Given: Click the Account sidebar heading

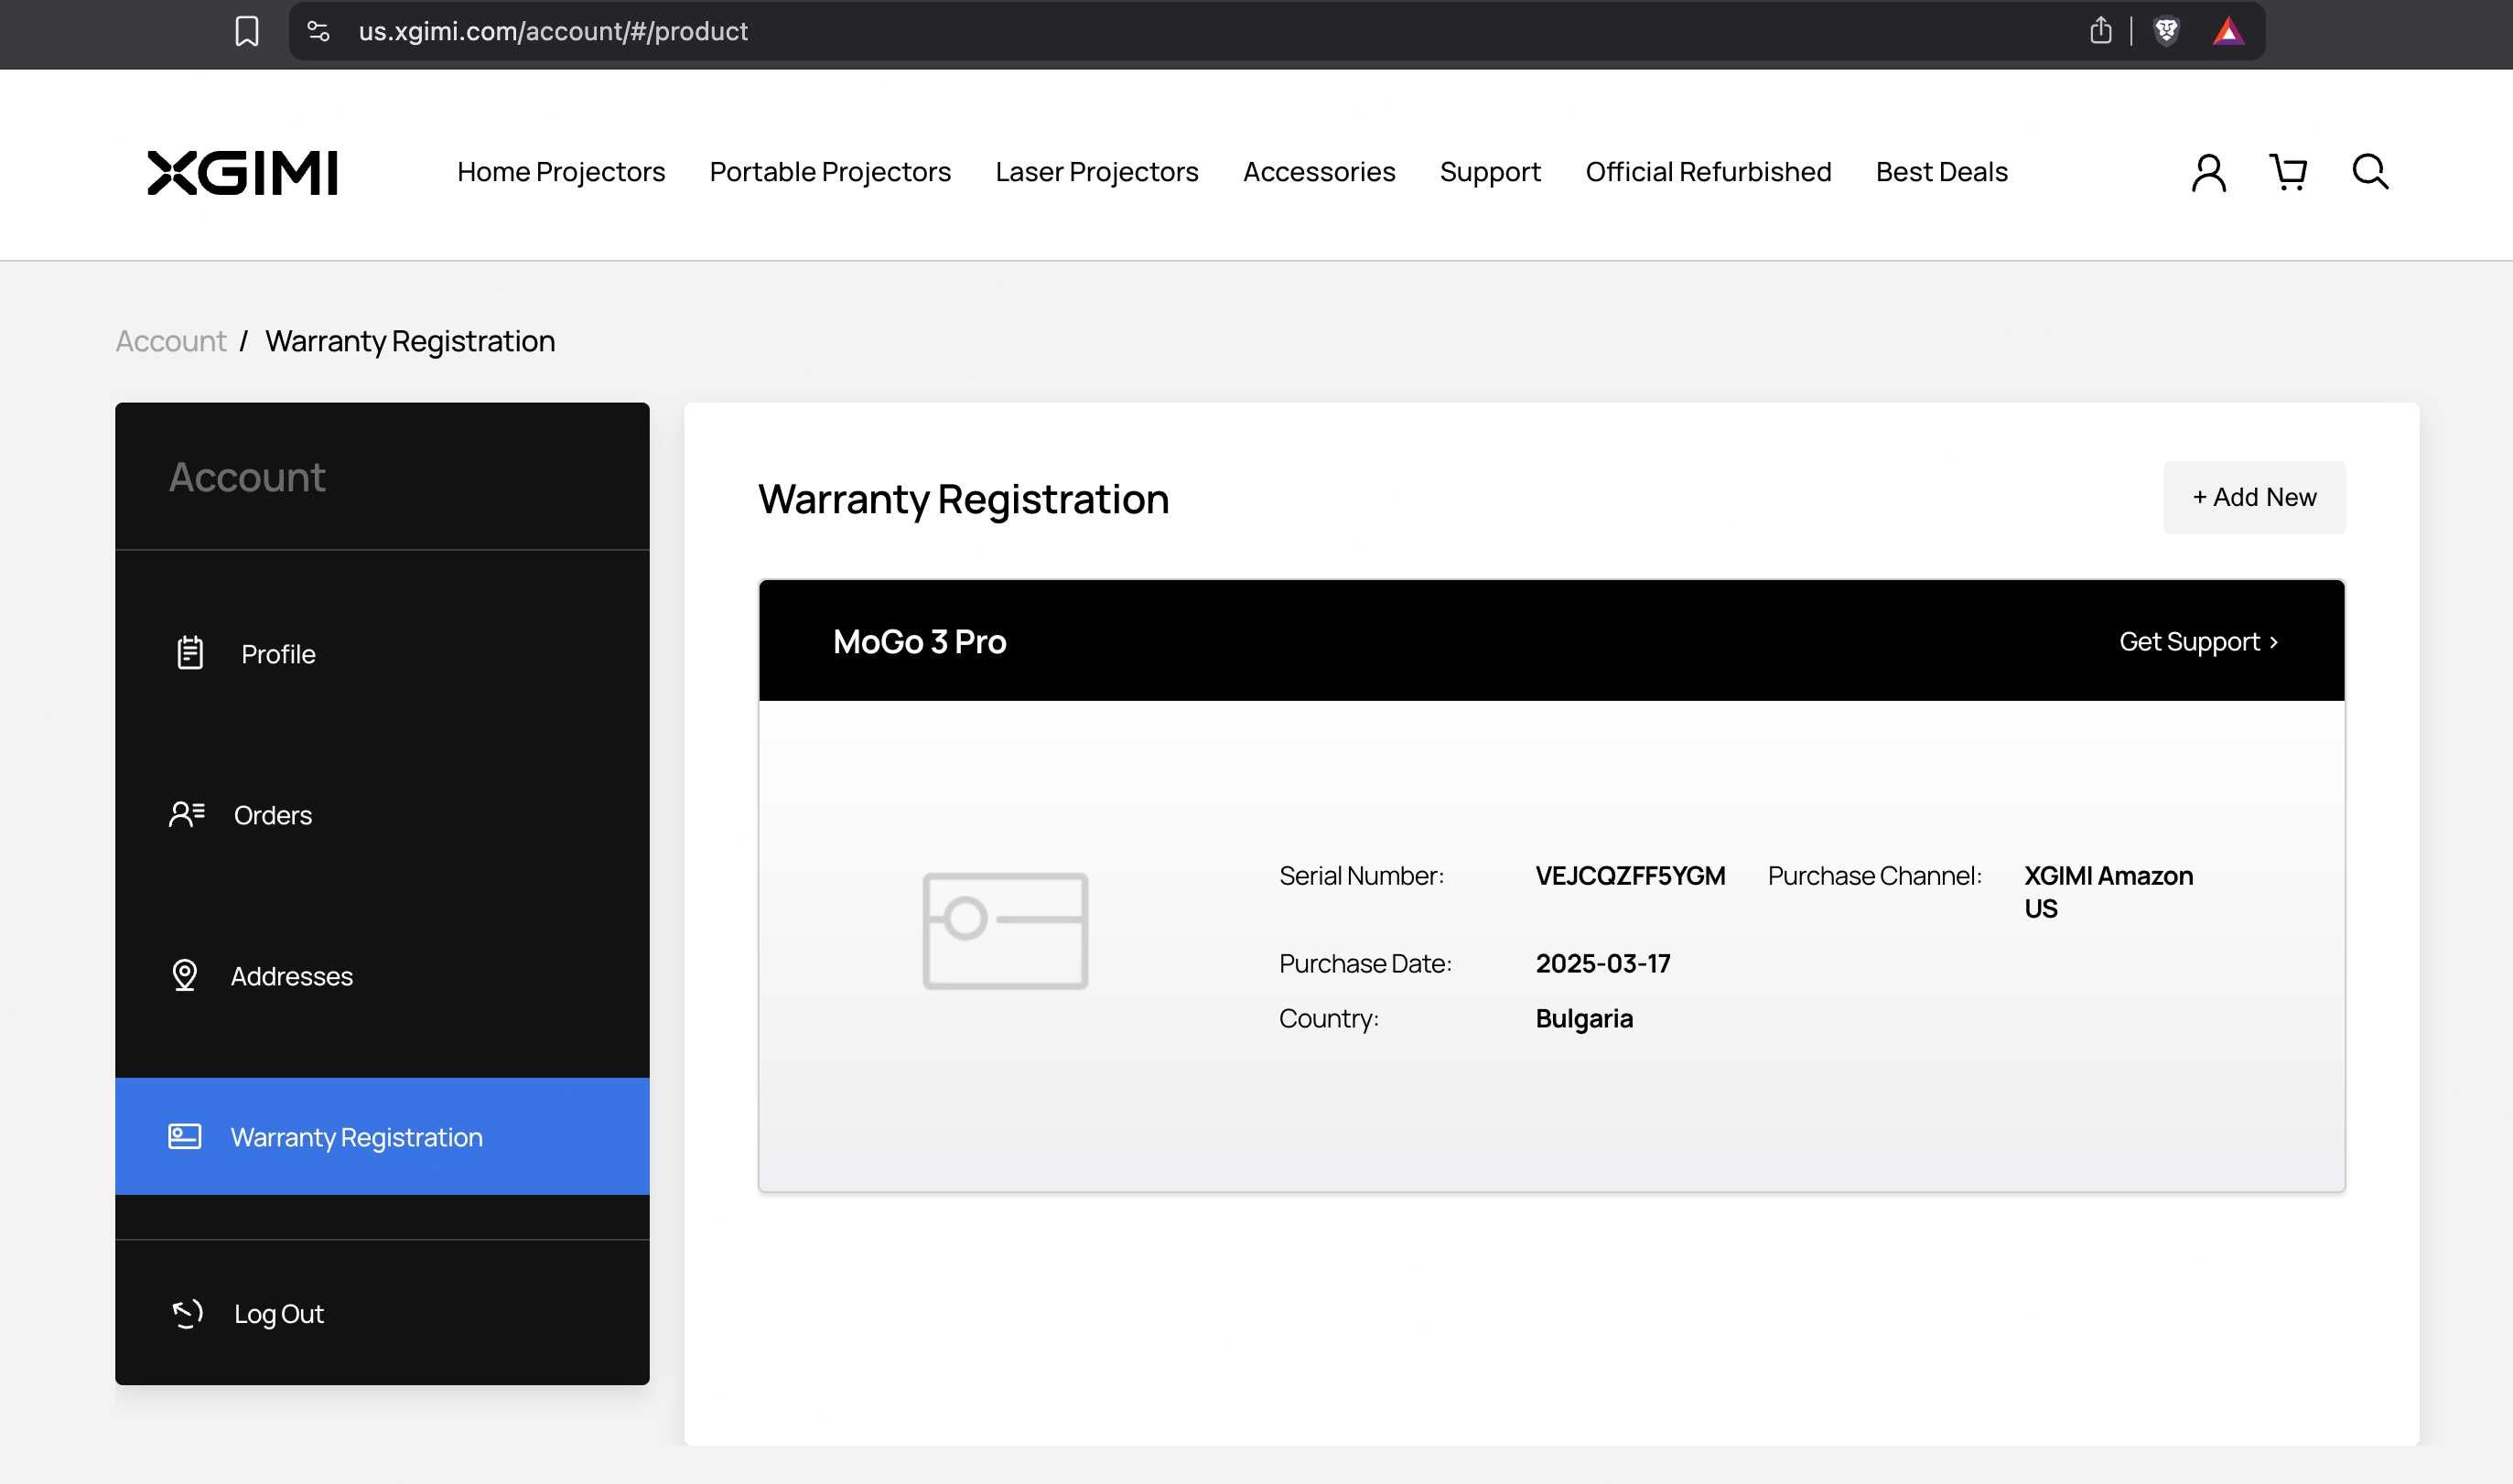Looking at the screenshot, I should [x=247, y=477].
